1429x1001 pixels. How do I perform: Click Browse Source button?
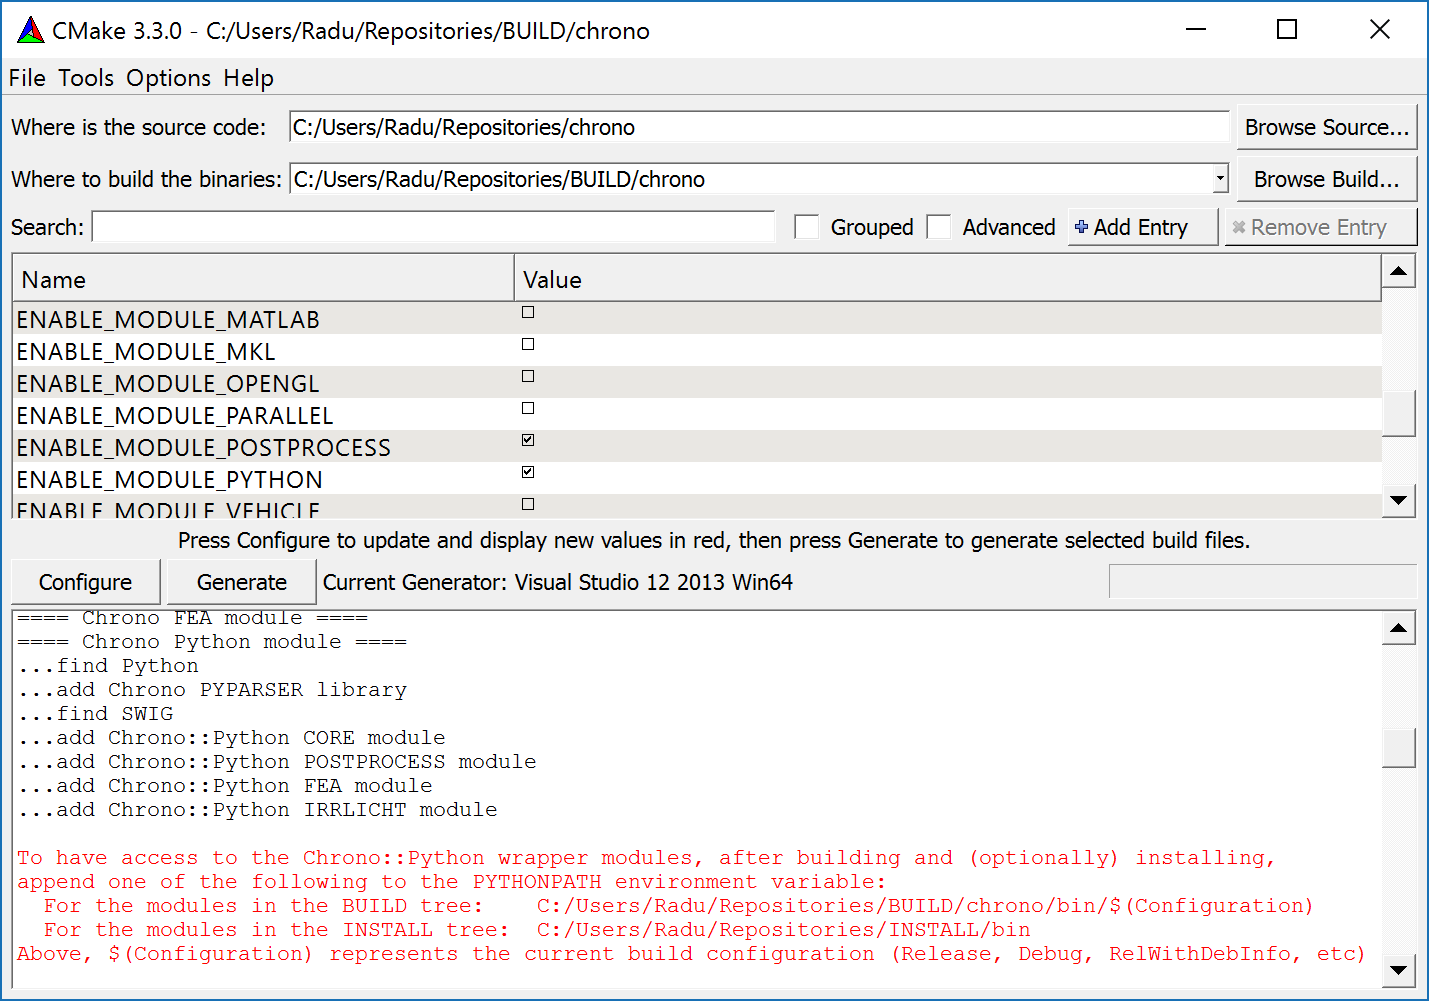[1327, 127]
